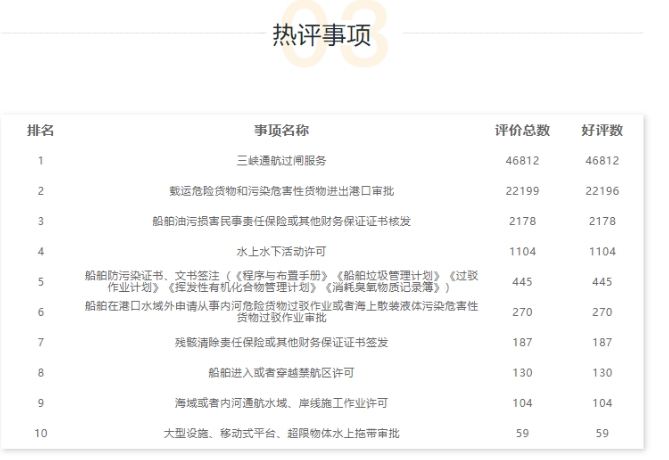Open 船舶在港口水域外申请从事内河危险货物过驳作业 item
Screen dimensions: 669x460
pos(281,312)
